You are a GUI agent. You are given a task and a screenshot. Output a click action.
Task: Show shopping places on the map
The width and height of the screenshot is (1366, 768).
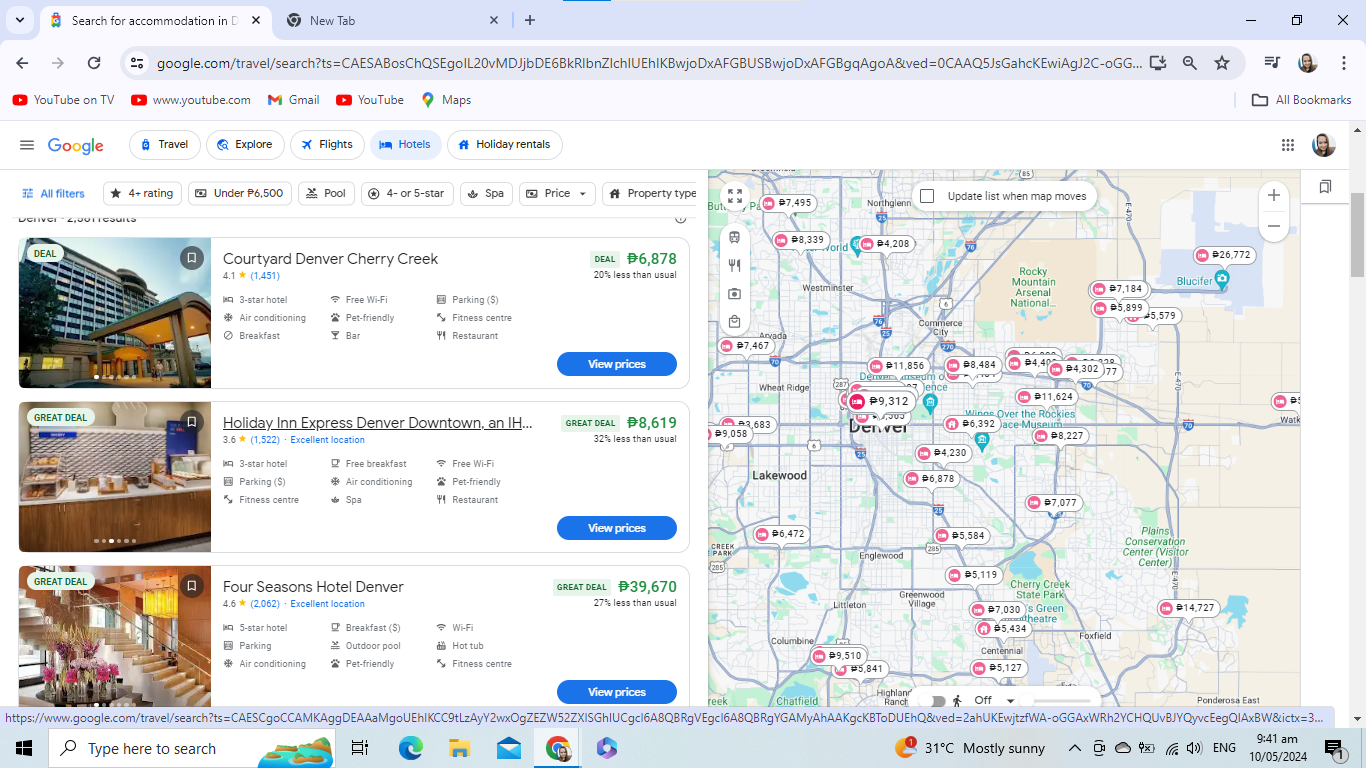coord(735,322)
